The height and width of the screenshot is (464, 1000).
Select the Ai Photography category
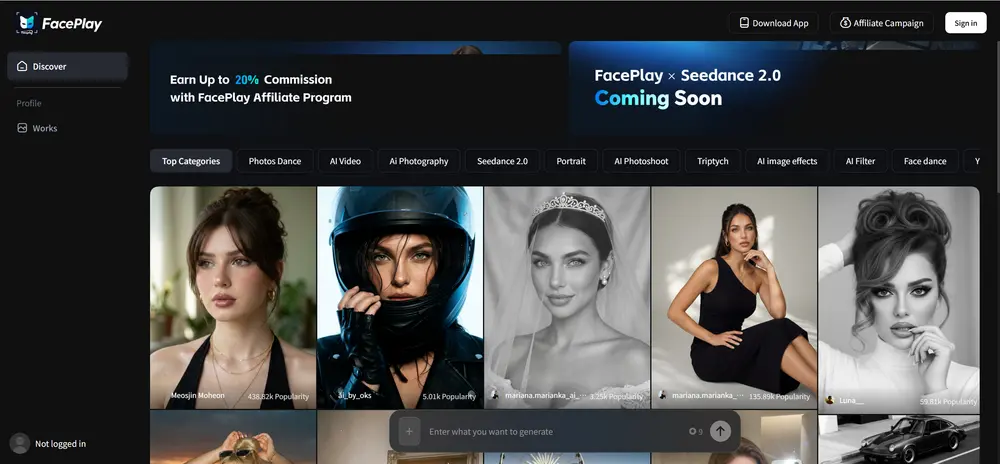[x=419, y=161]
